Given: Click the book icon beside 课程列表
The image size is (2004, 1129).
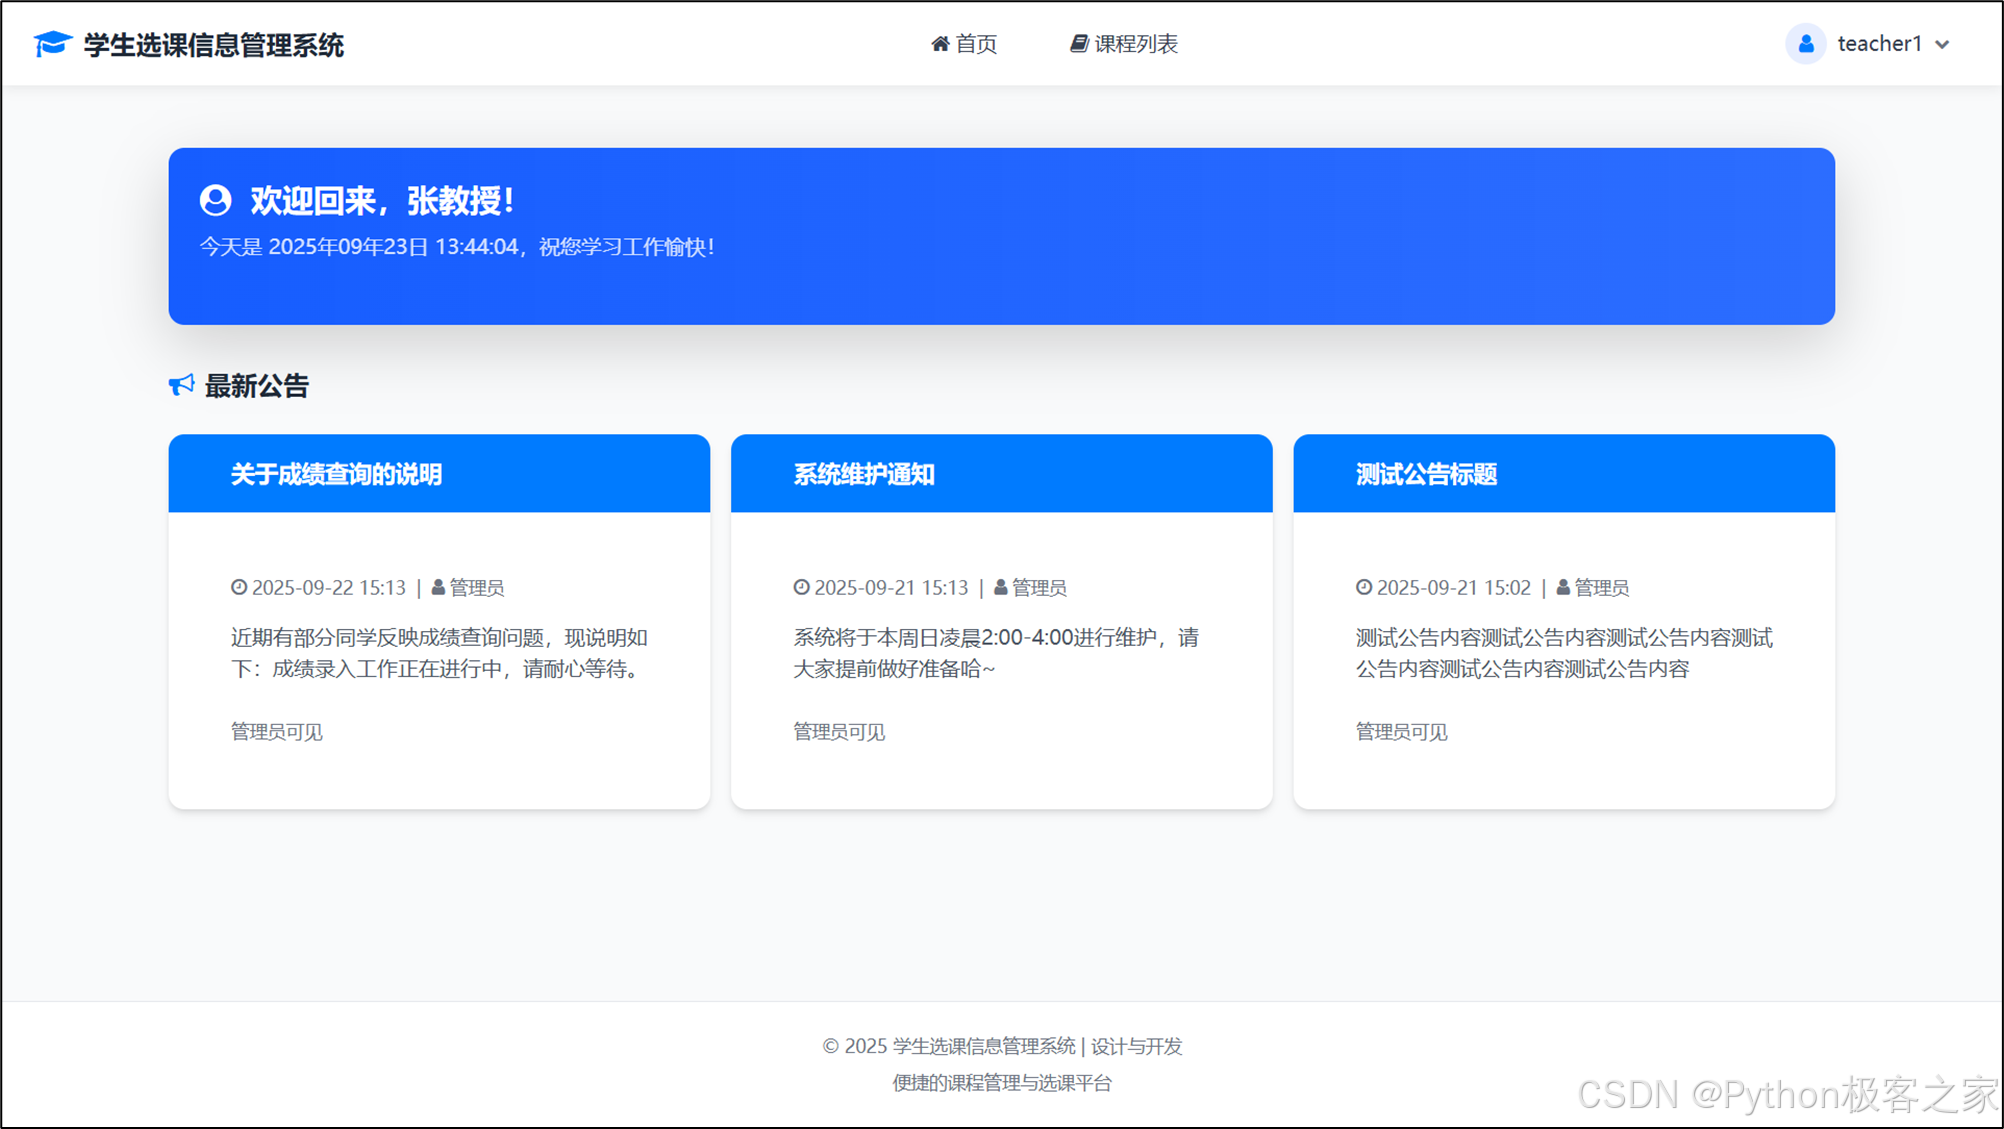Looking at the screenshot, I should click(1078, 44).
